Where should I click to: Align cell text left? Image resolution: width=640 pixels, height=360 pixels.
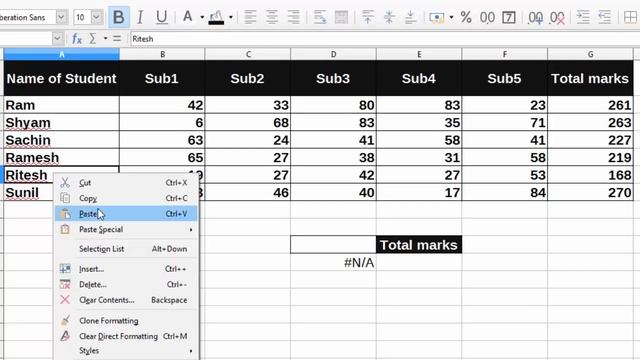point(250,17)
